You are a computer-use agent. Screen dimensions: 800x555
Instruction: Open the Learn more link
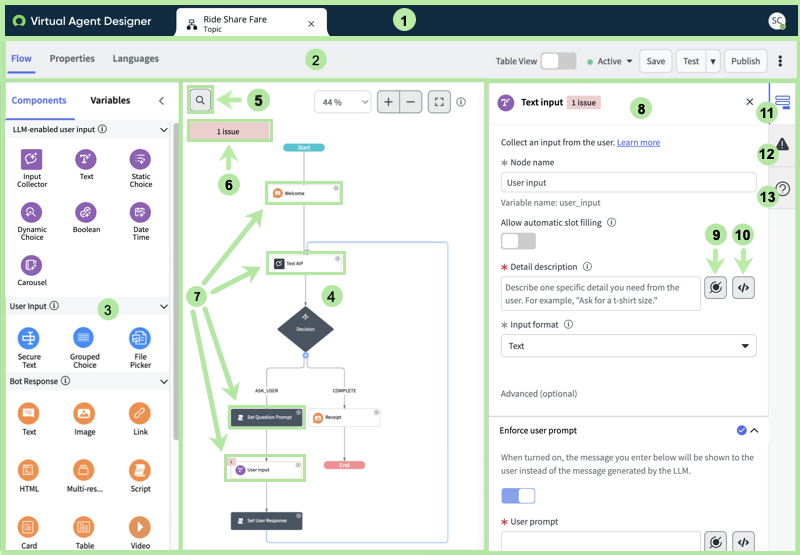click(x=638, y=142)
